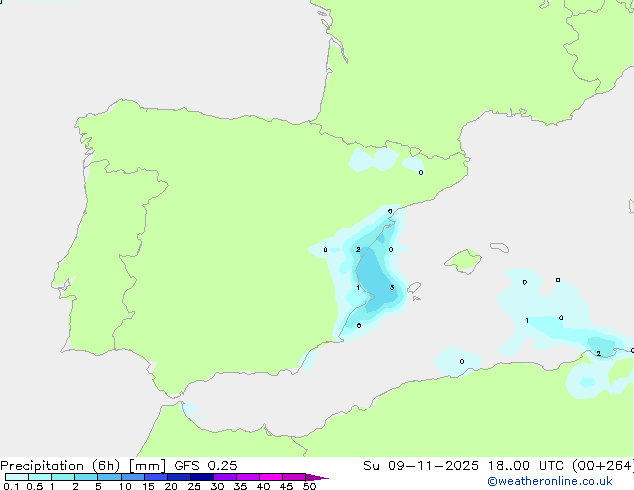Click the '20' legend scale value
The width and height of the screenshot is (634, 490).
point(171,486)
